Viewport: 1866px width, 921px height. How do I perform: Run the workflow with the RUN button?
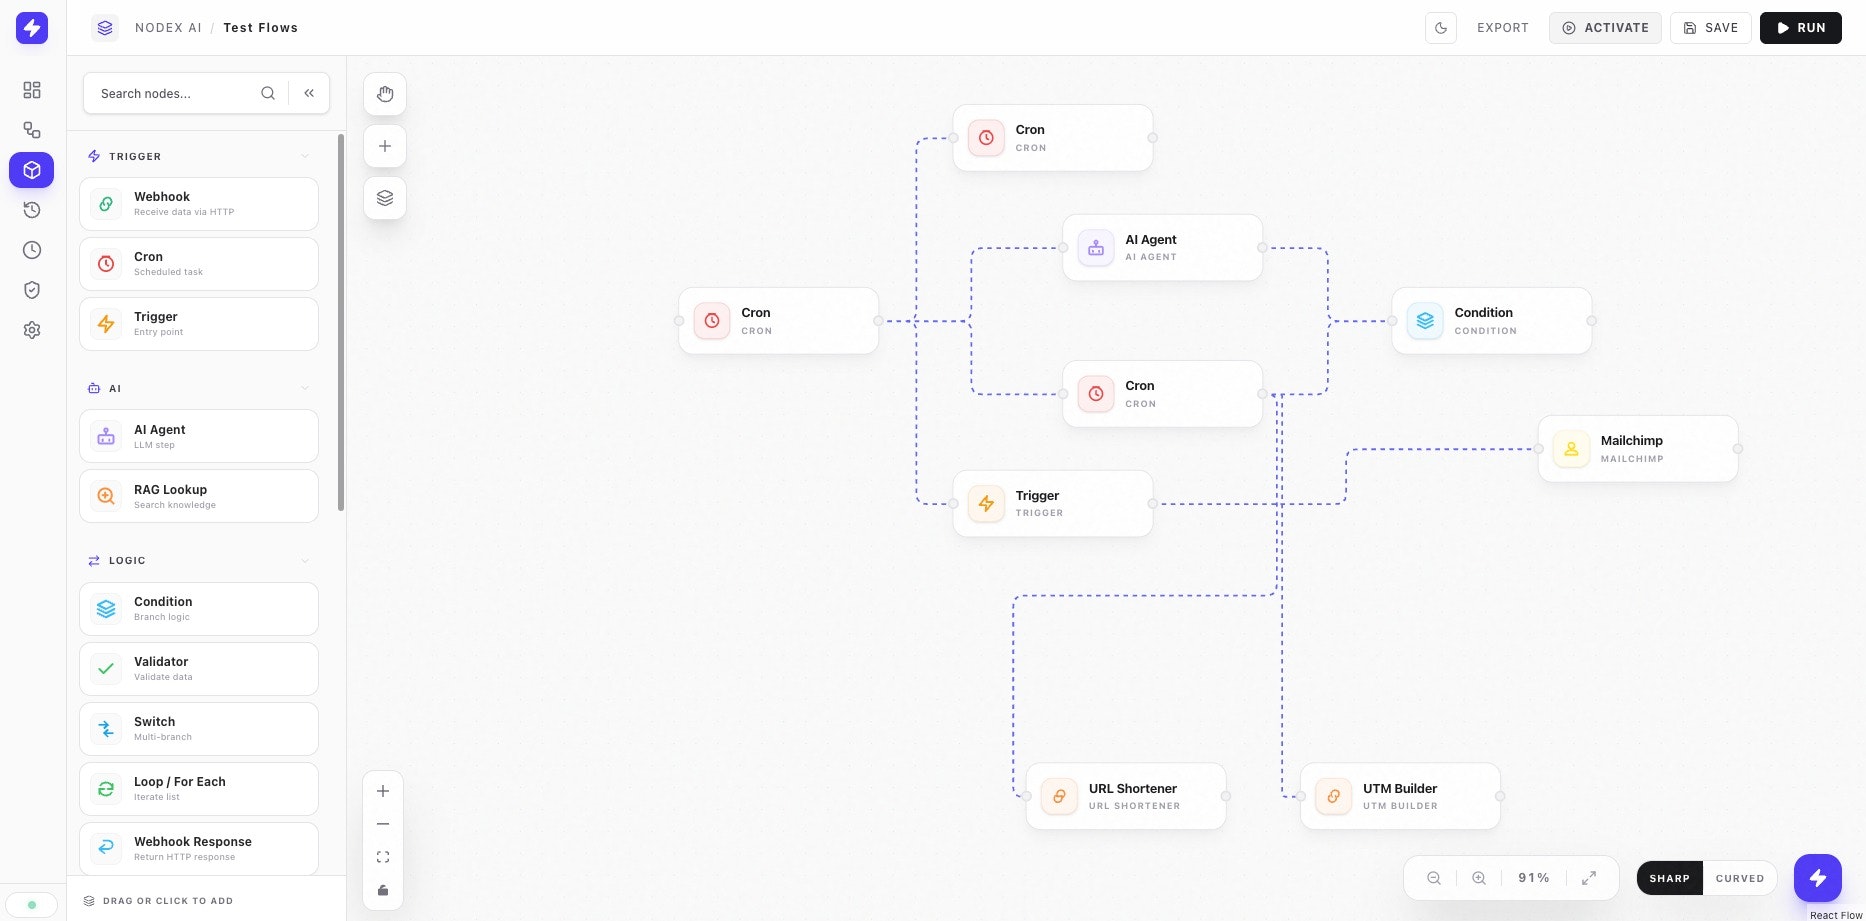pos(1800,28)
